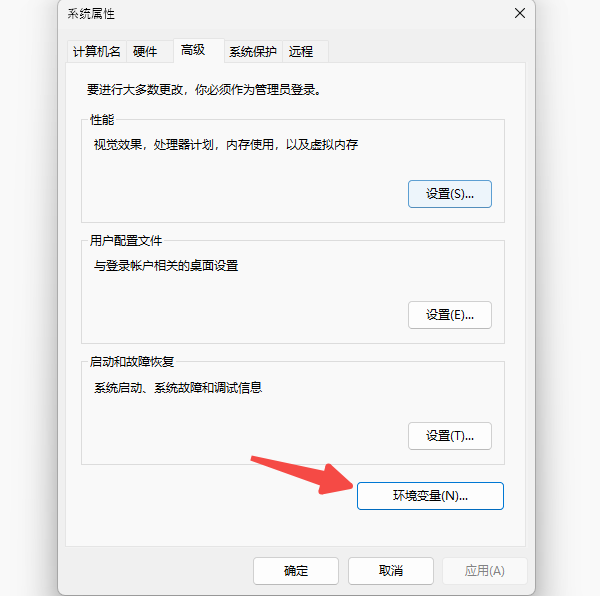Click the 系统启动、系统故障和调试信息 description
600x596 pixels.
(178, 388)
